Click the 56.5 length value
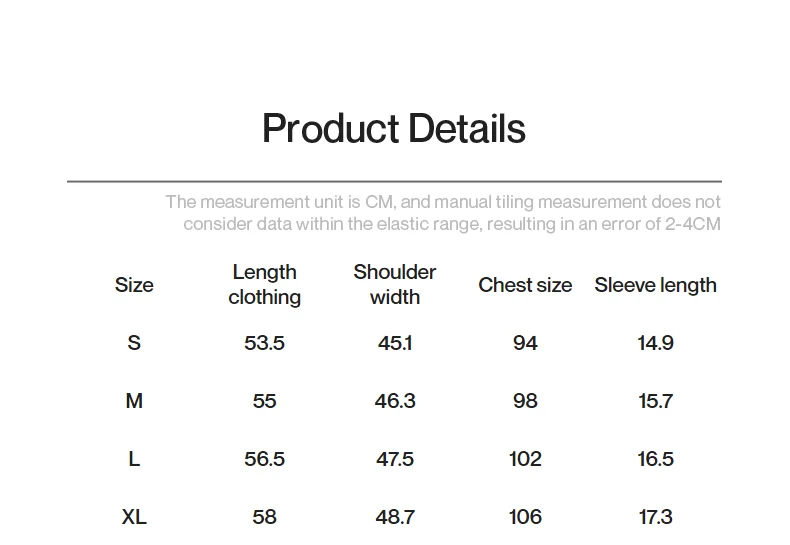Screen dimensions: 790x545 tap(264, 459)
